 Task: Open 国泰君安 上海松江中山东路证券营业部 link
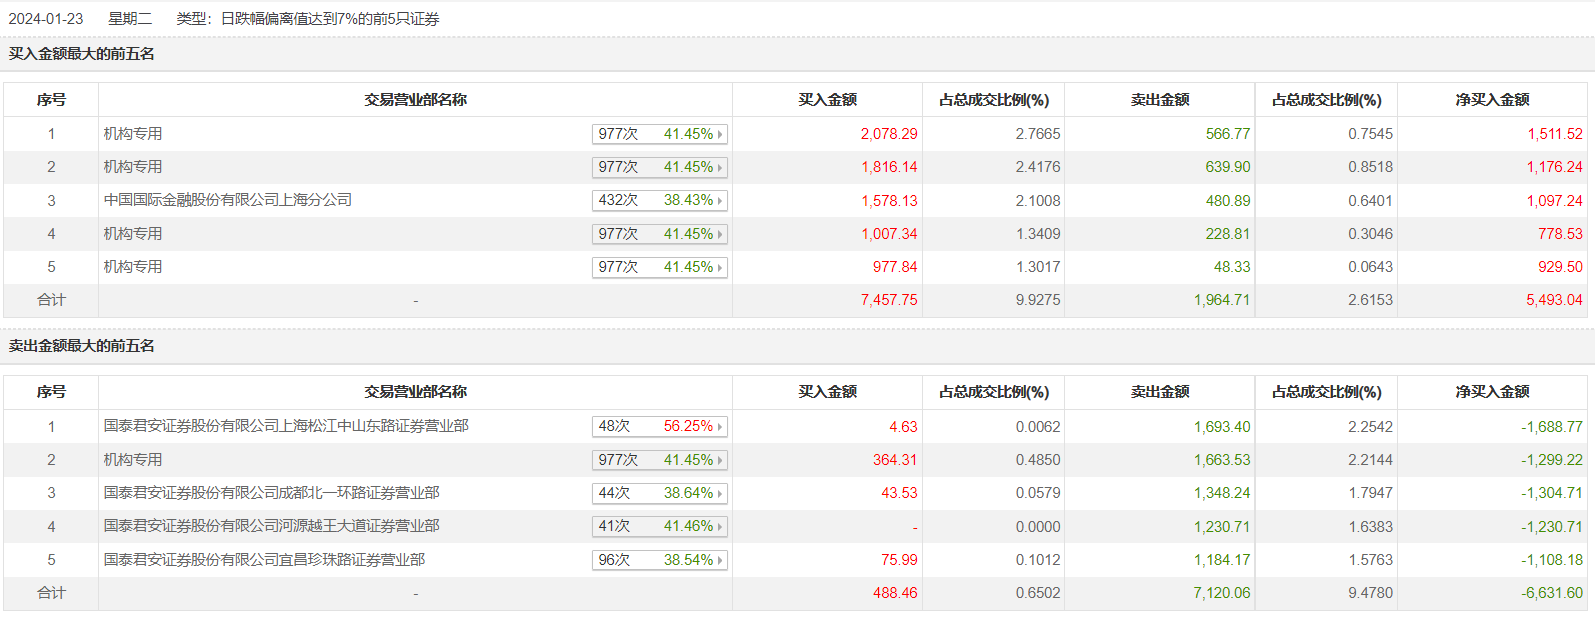tap(286, 426)
